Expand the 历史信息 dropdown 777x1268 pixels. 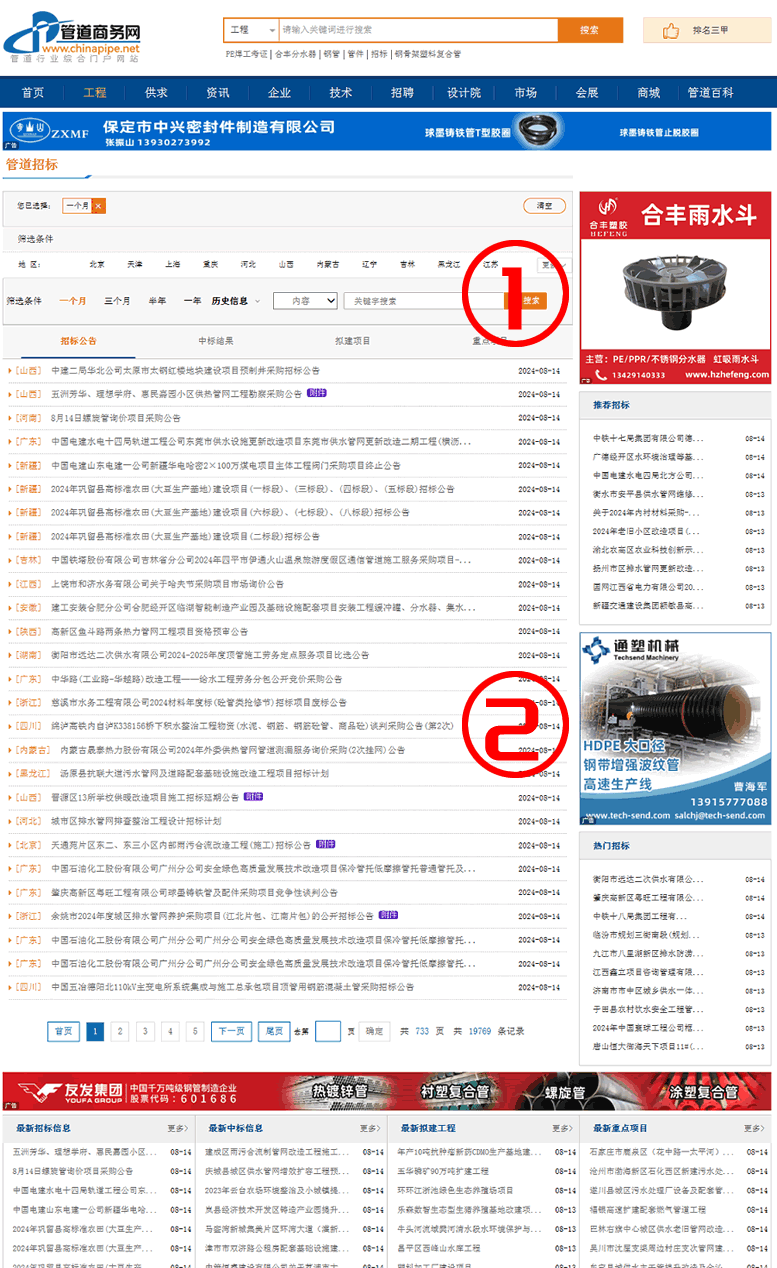(x=236, y=301)
